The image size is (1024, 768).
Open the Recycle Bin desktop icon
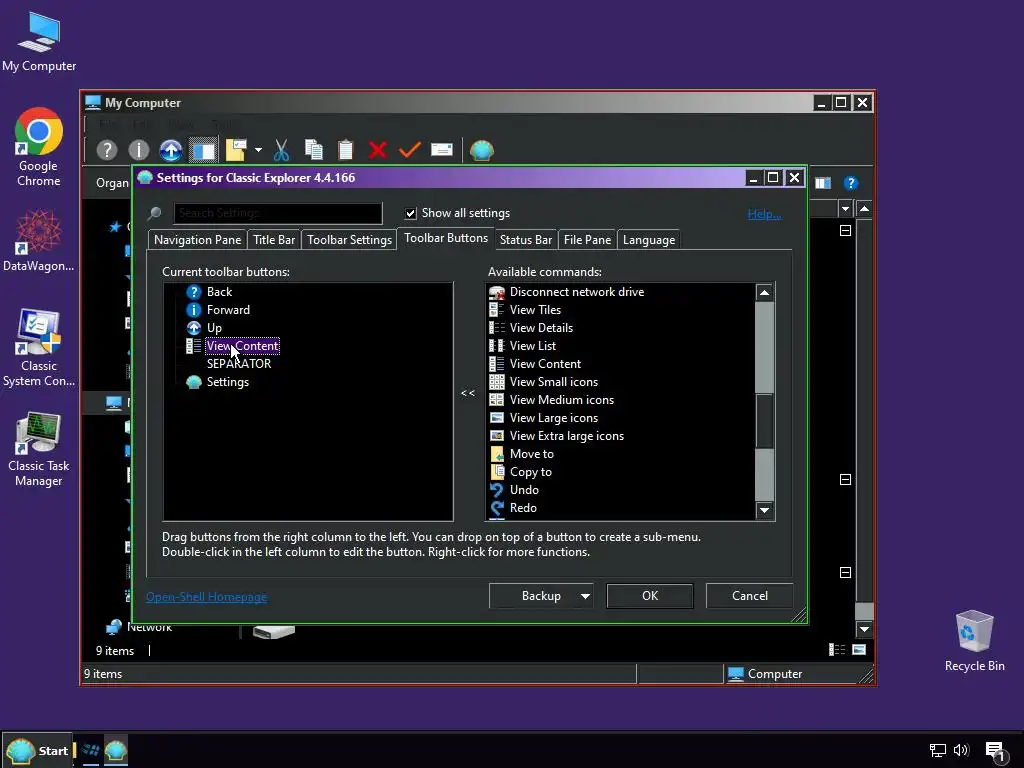[974, 641]
